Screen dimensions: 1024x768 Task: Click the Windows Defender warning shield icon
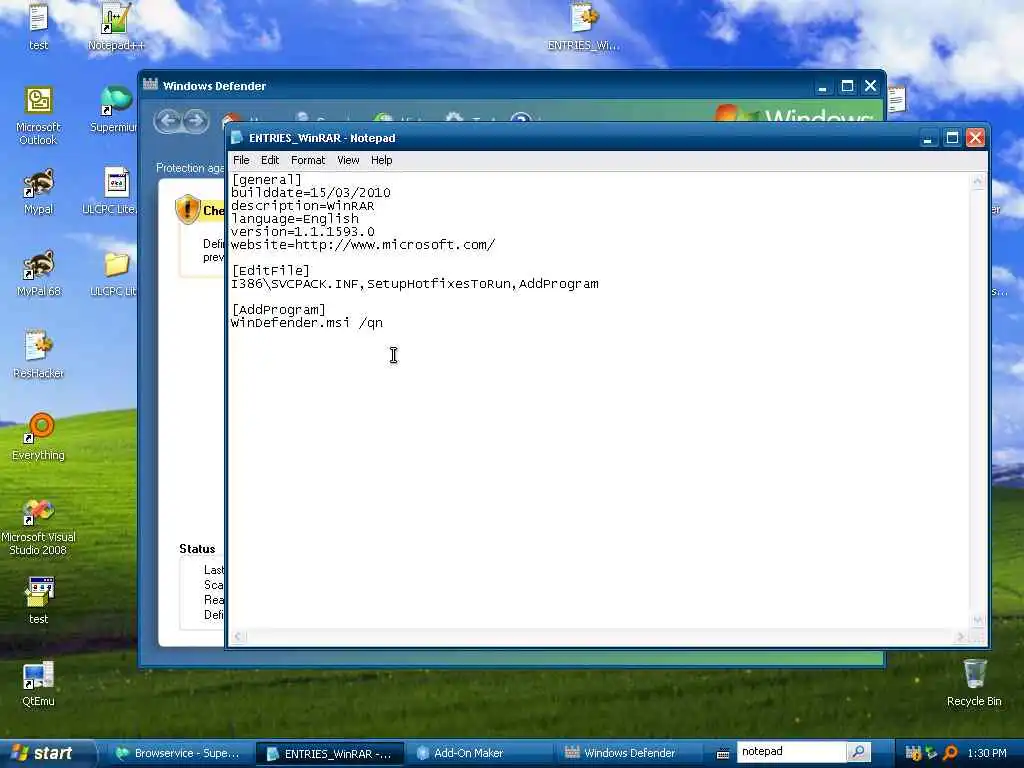click(x=187, y=210)
